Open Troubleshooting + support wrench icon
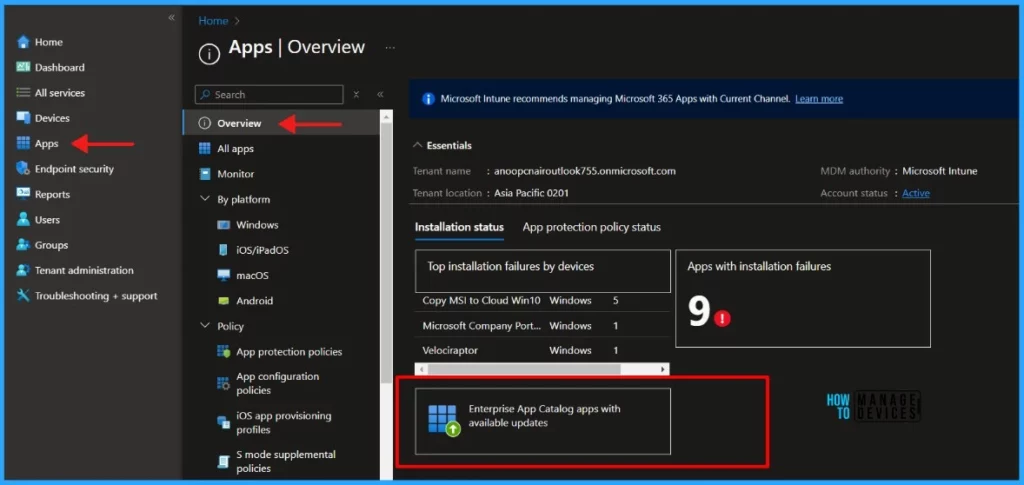 point(23,296)
